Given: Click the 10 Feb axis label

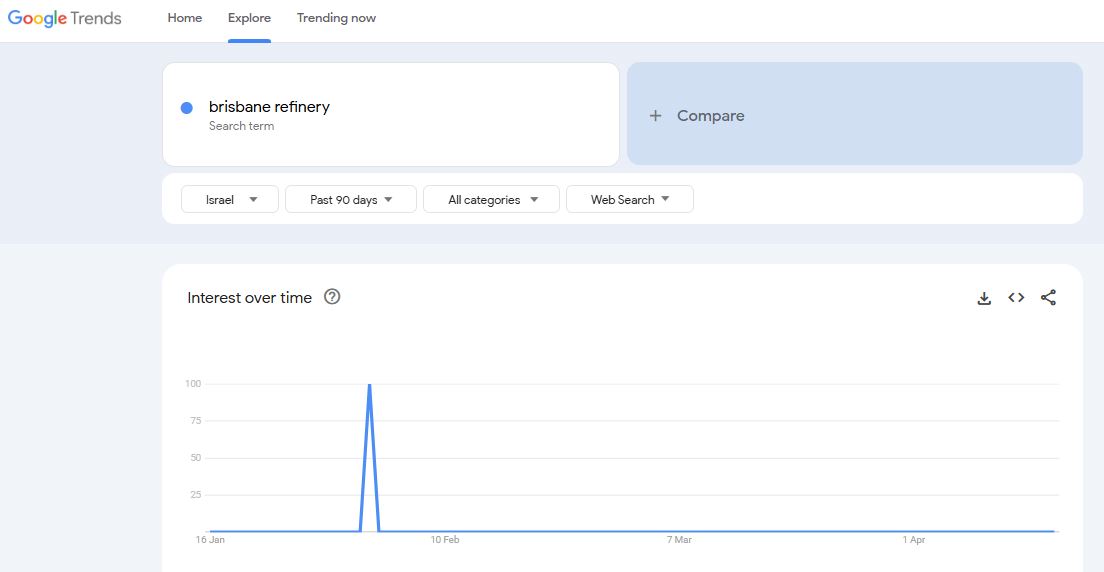Looking at the screenshot, I should [445, 540].
